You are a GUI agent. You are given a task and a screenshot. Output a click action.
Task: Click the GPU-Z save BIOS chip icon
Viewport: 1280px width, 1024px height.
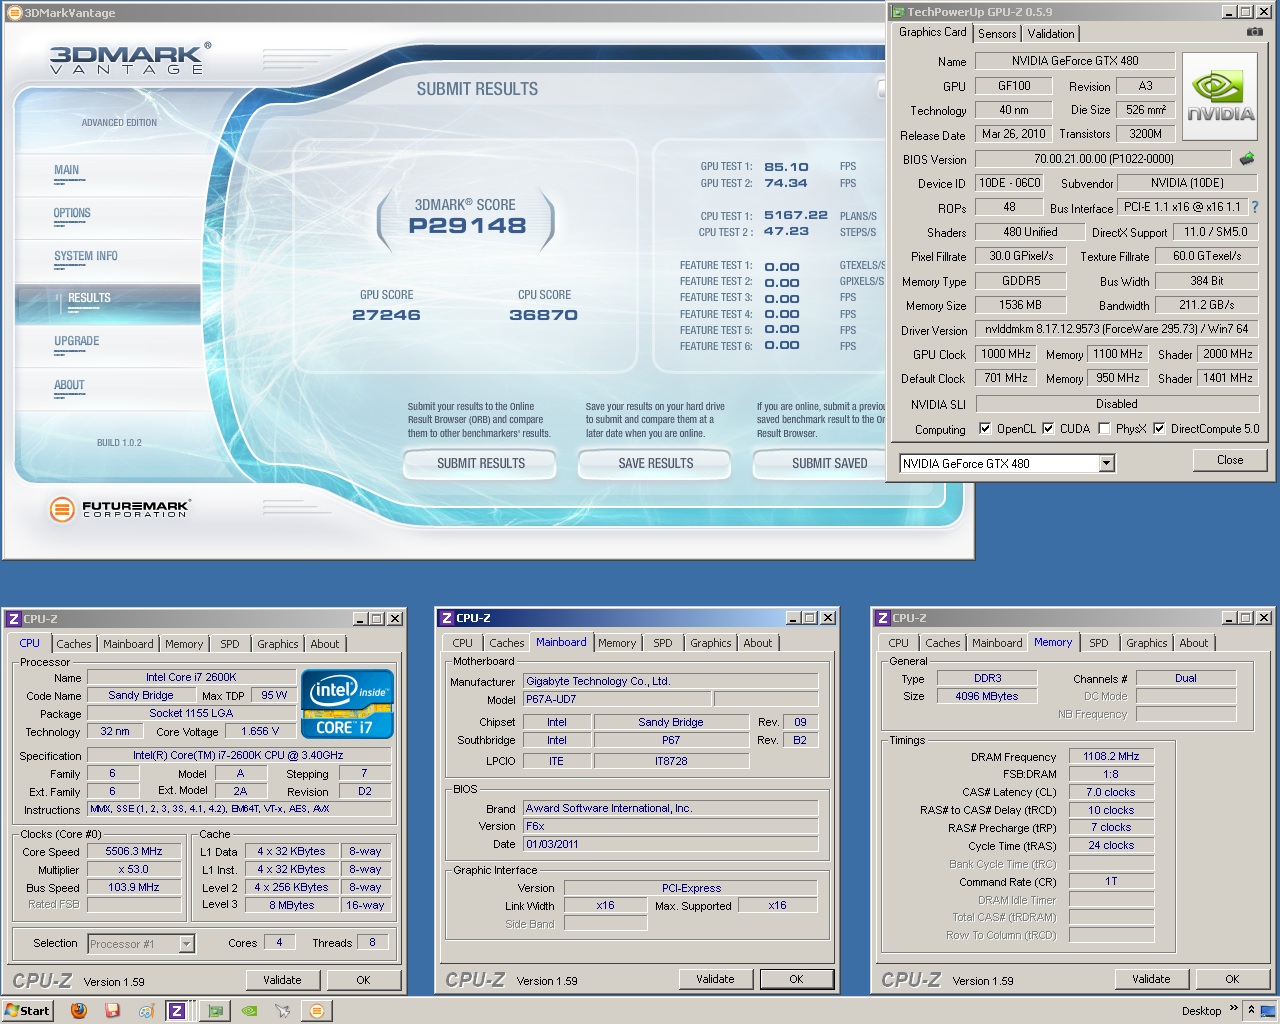point(1246,158)
